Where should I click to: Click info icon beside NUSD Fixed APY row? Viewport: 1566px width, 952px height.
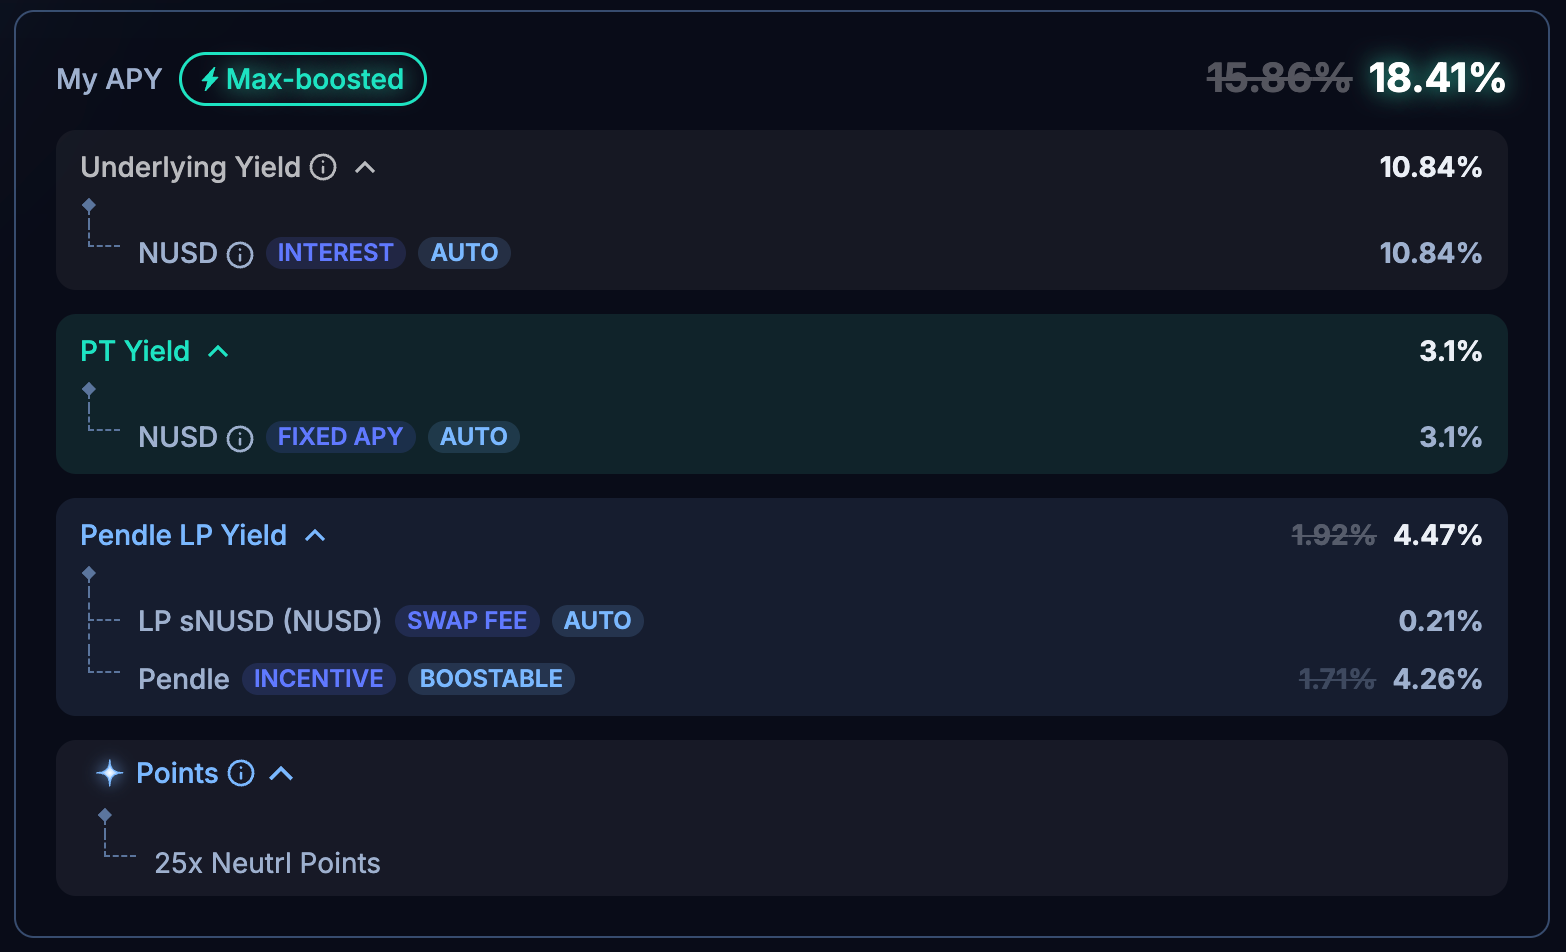point(240,438)
